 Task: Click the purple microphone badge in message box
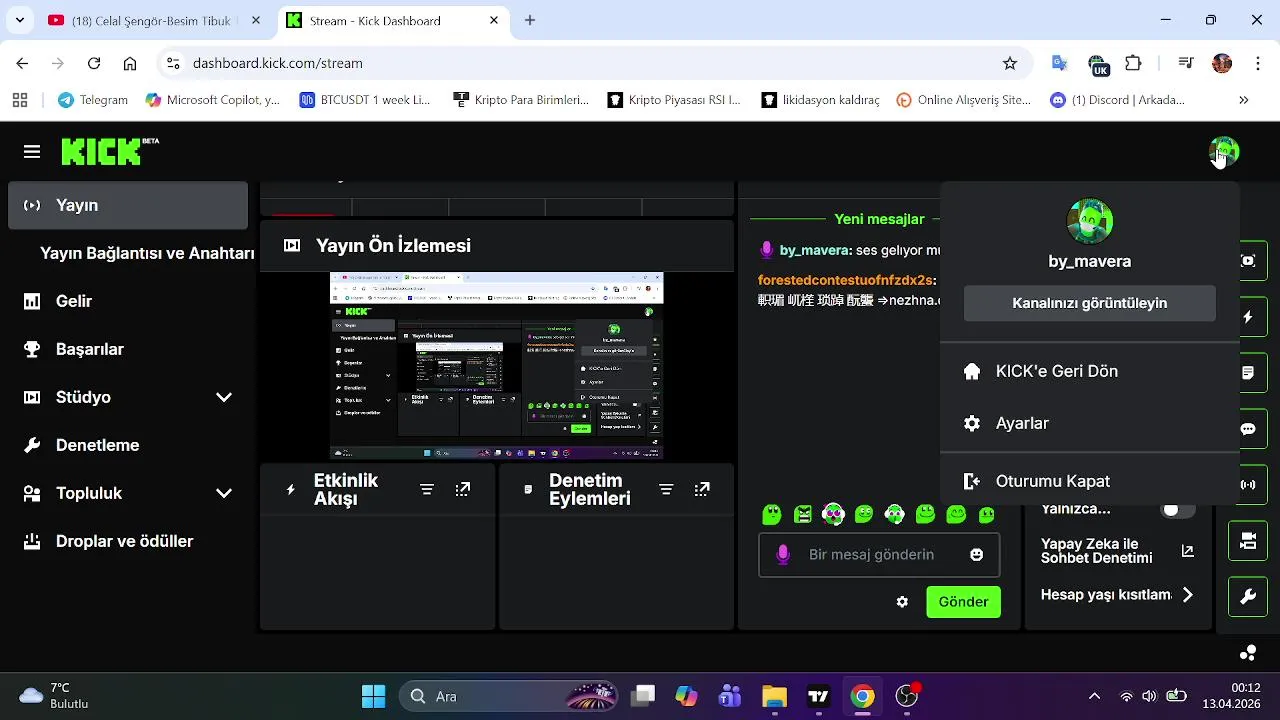pos(784,554)
